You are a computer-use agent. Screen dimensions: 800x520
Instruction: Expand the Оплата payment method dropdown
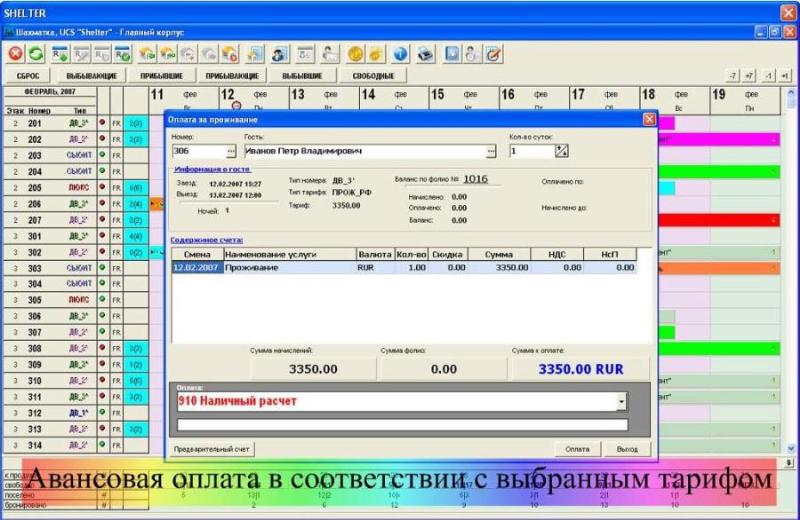click(x=621, y=402)
